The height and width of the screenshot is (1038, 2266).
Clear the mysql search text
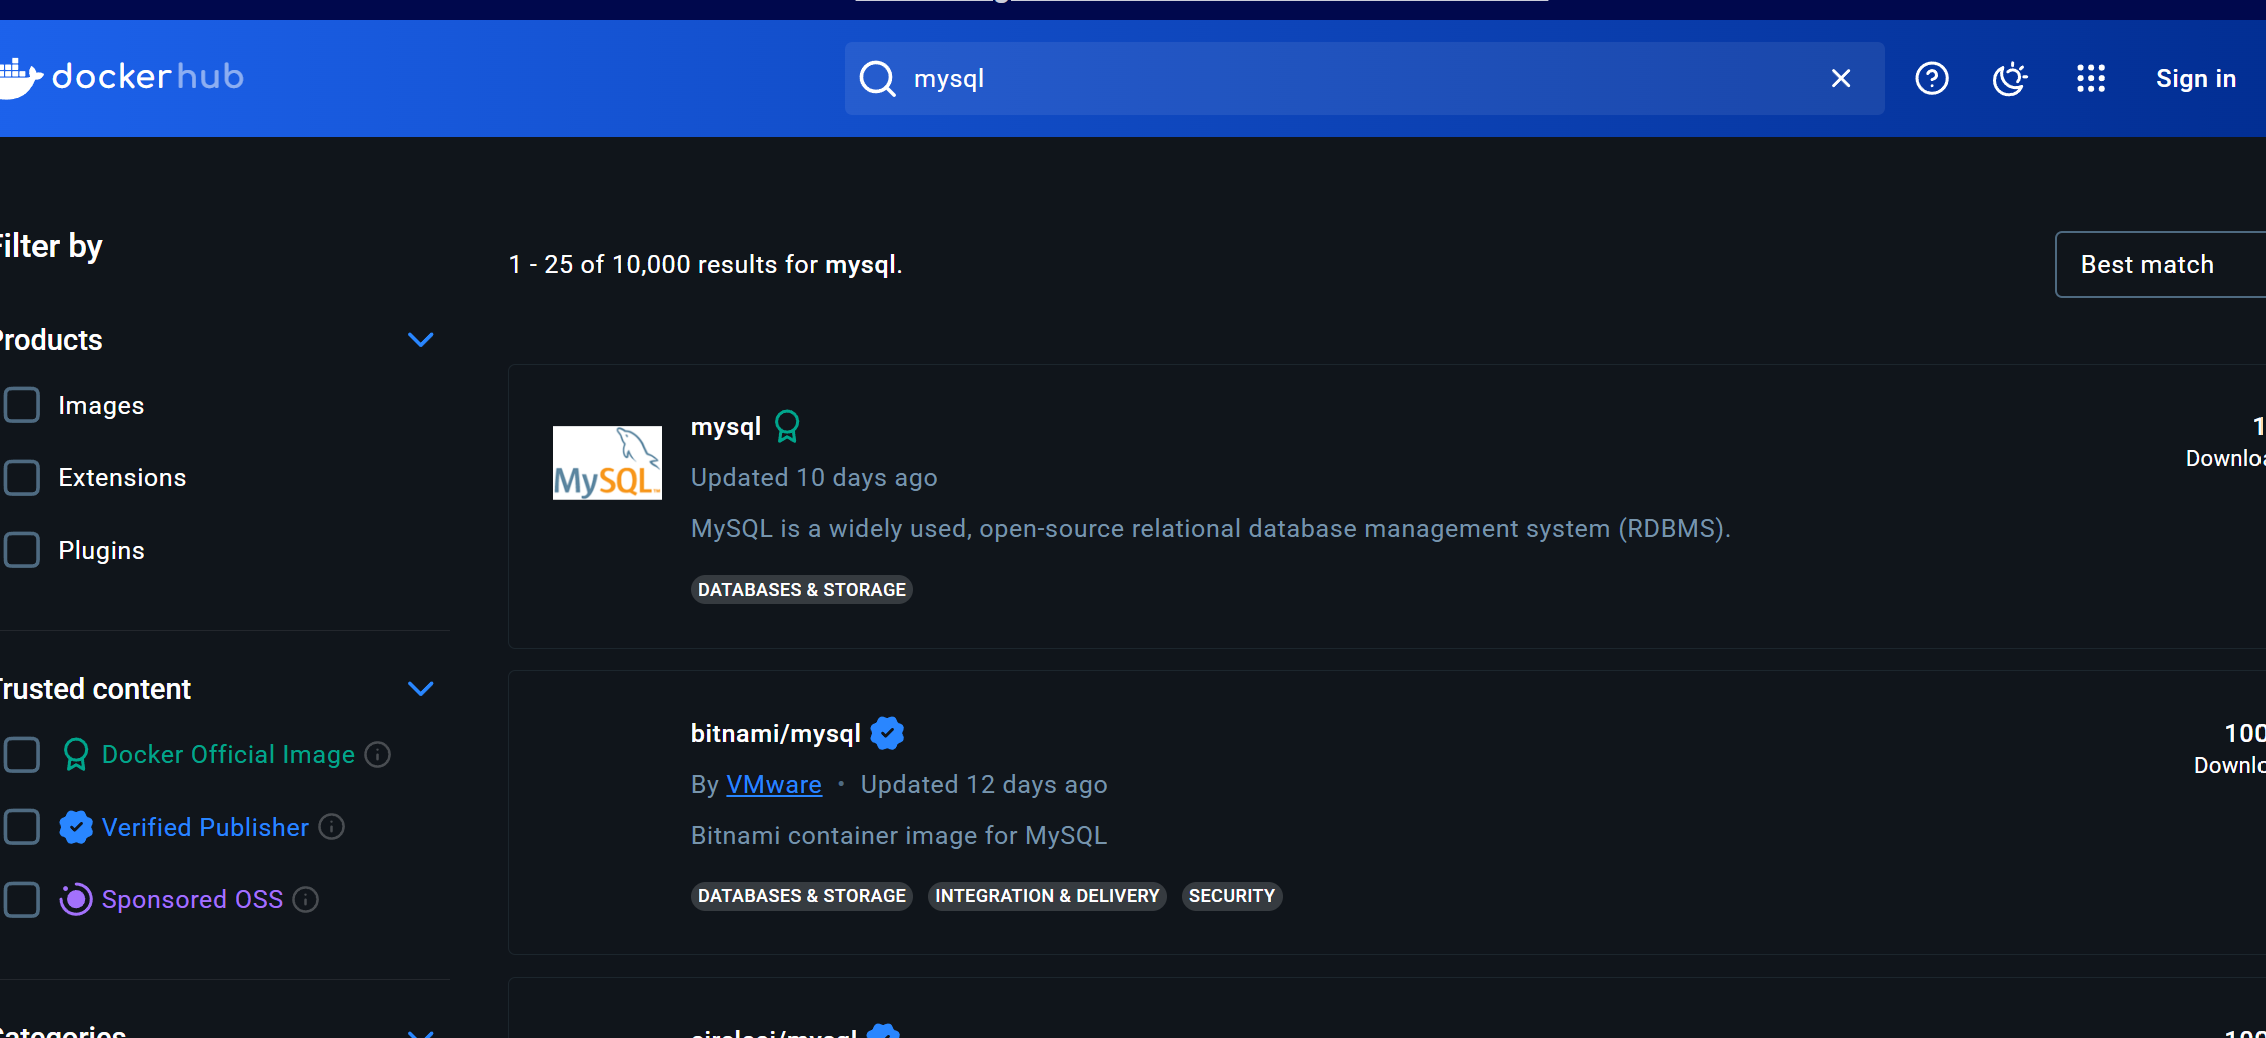(1841, 78)
